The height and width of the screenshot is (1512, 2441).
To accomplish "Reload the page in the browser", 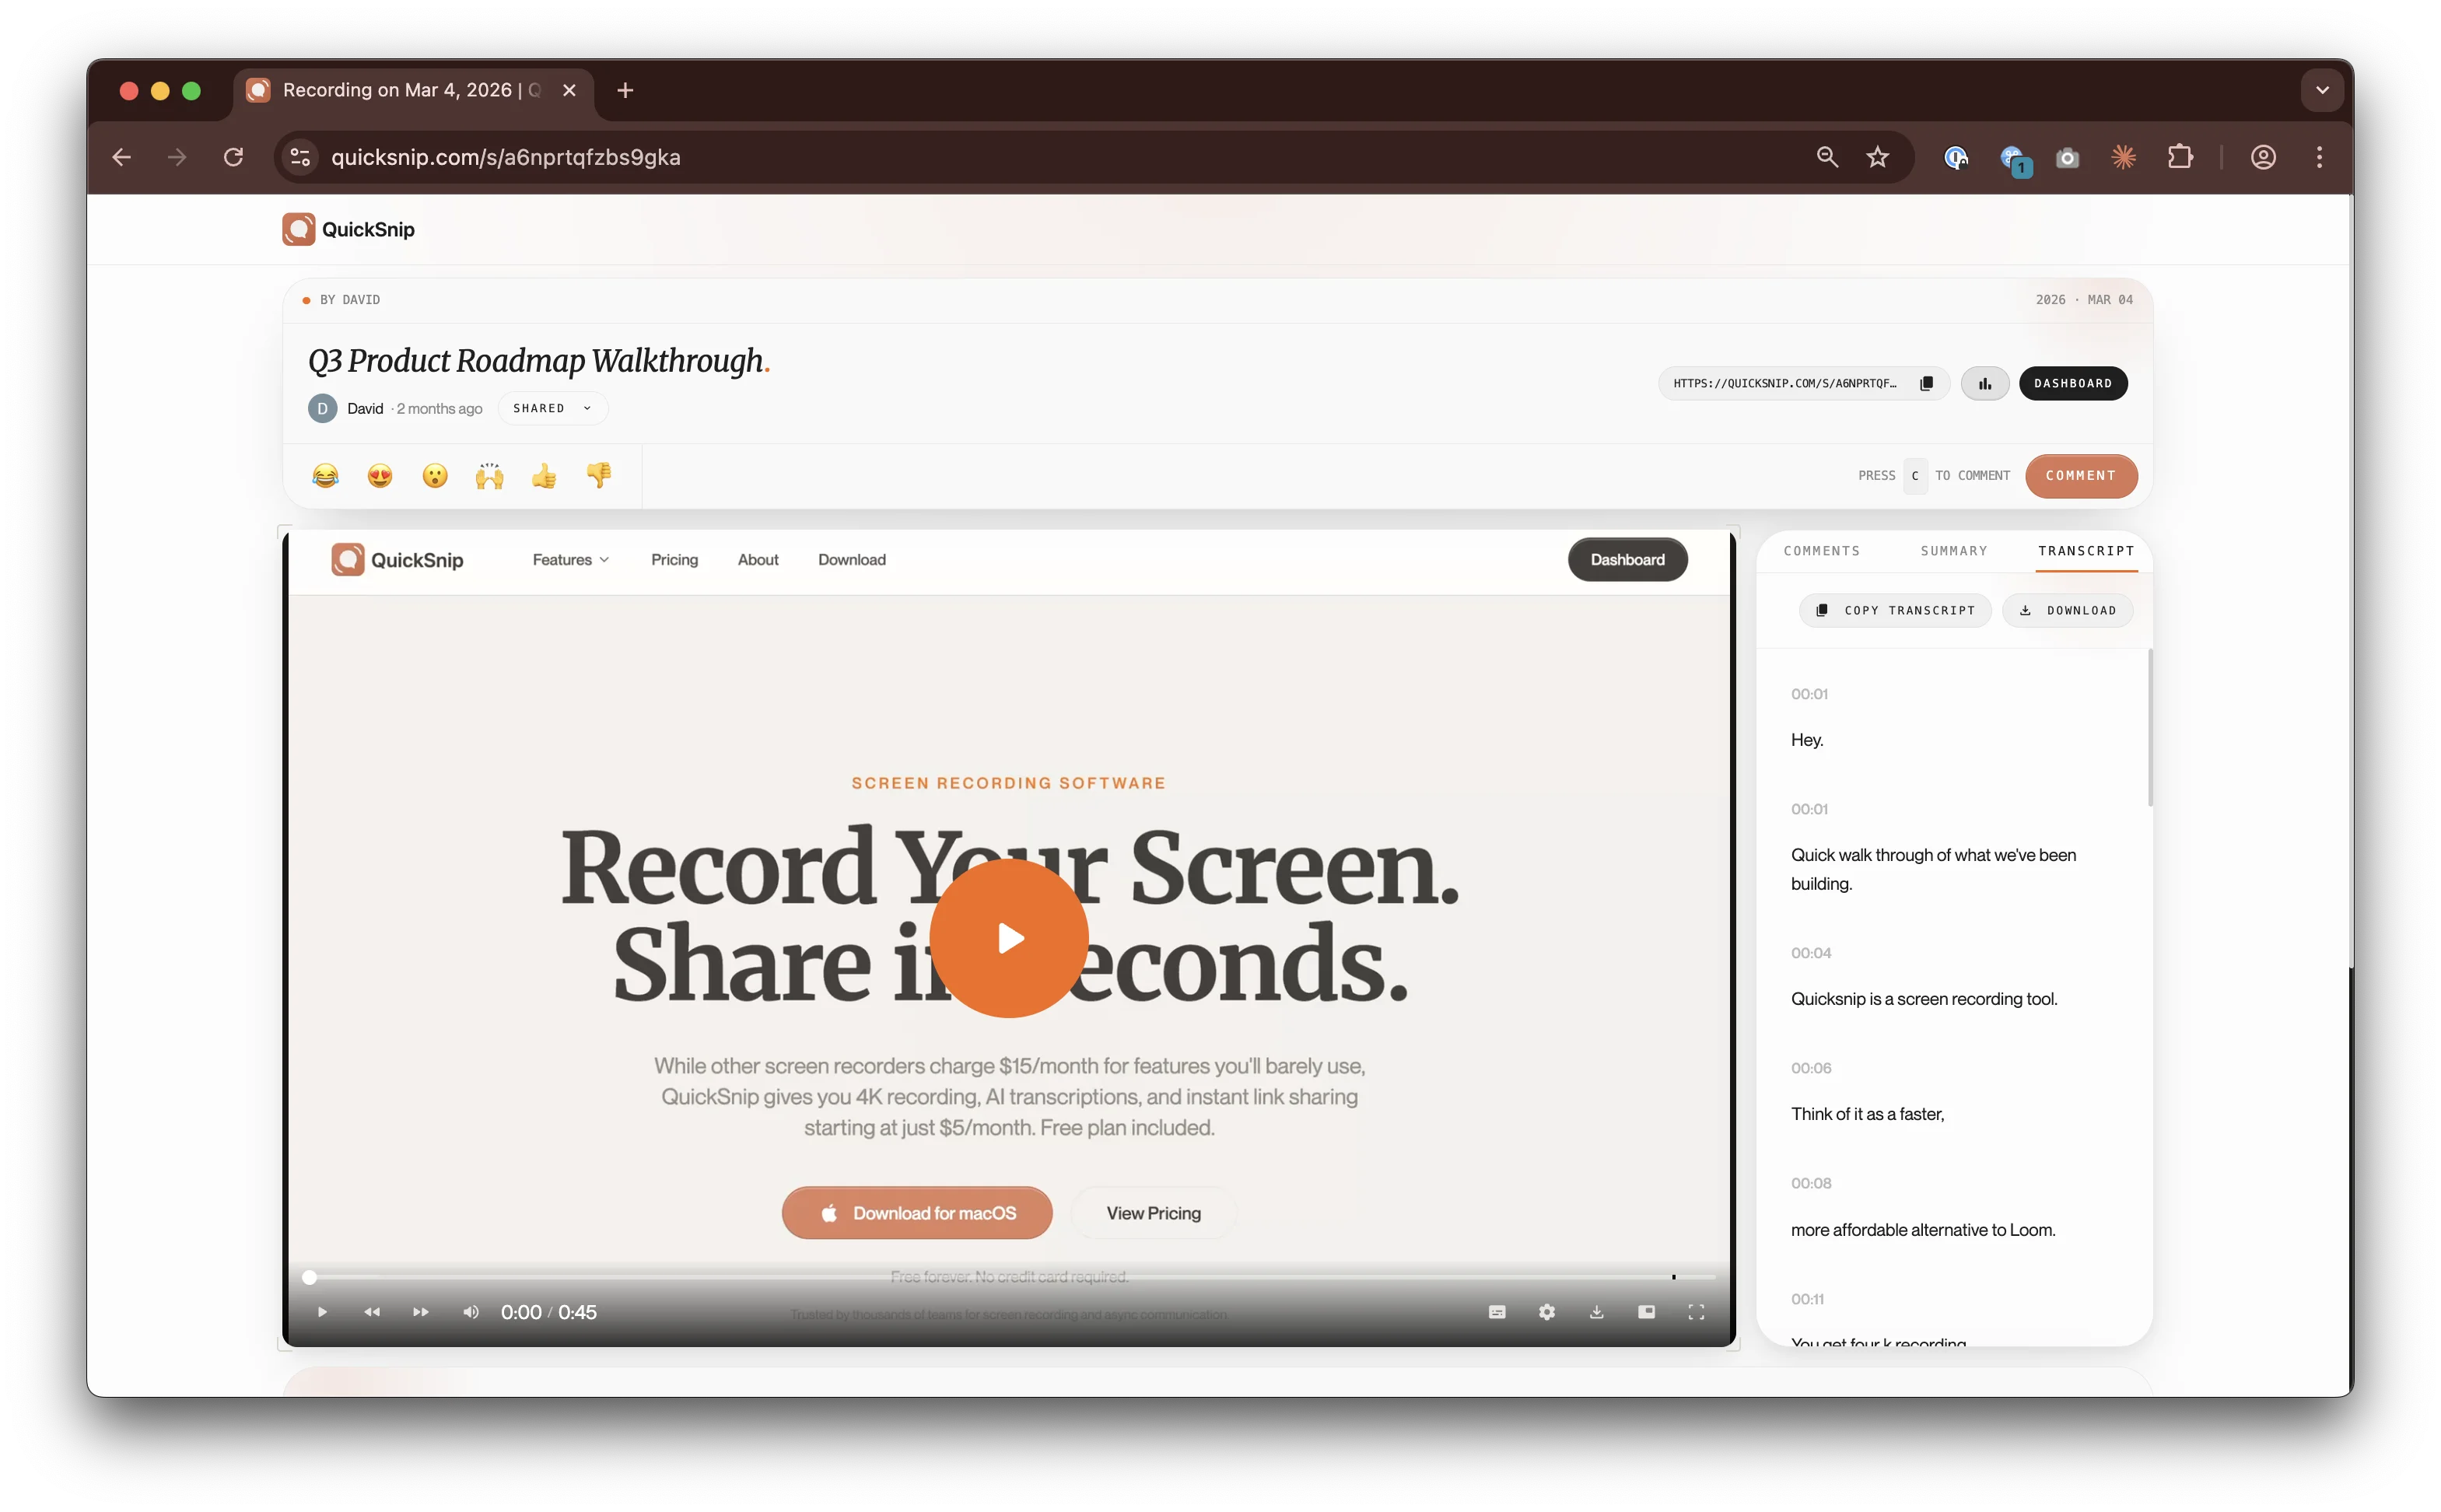I will (x=233, y=157).
